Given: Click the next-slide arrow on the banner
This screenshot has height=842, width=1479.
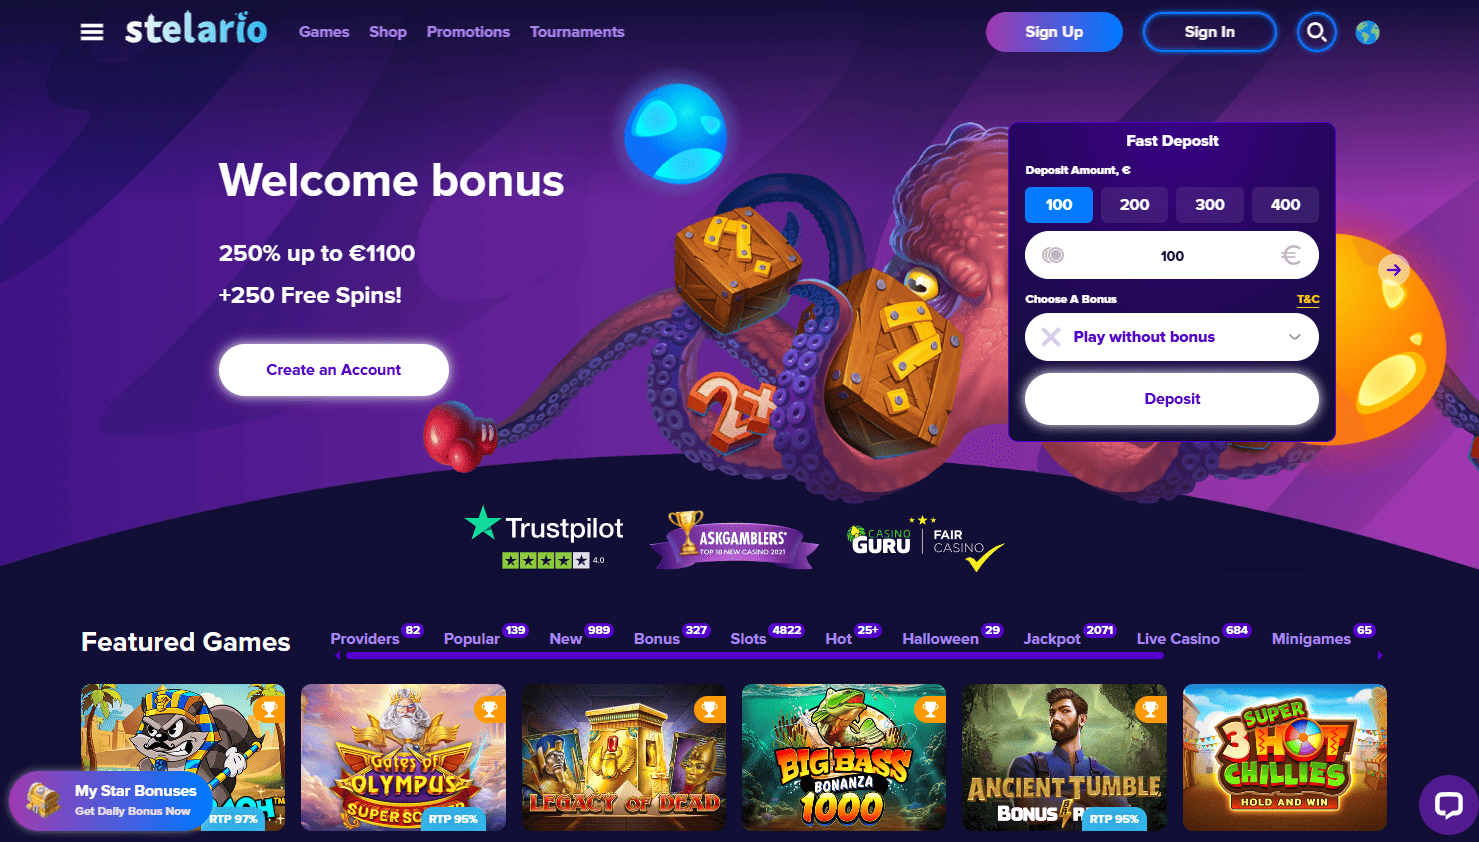Looking at the screenshot, I should (1394, 269).
